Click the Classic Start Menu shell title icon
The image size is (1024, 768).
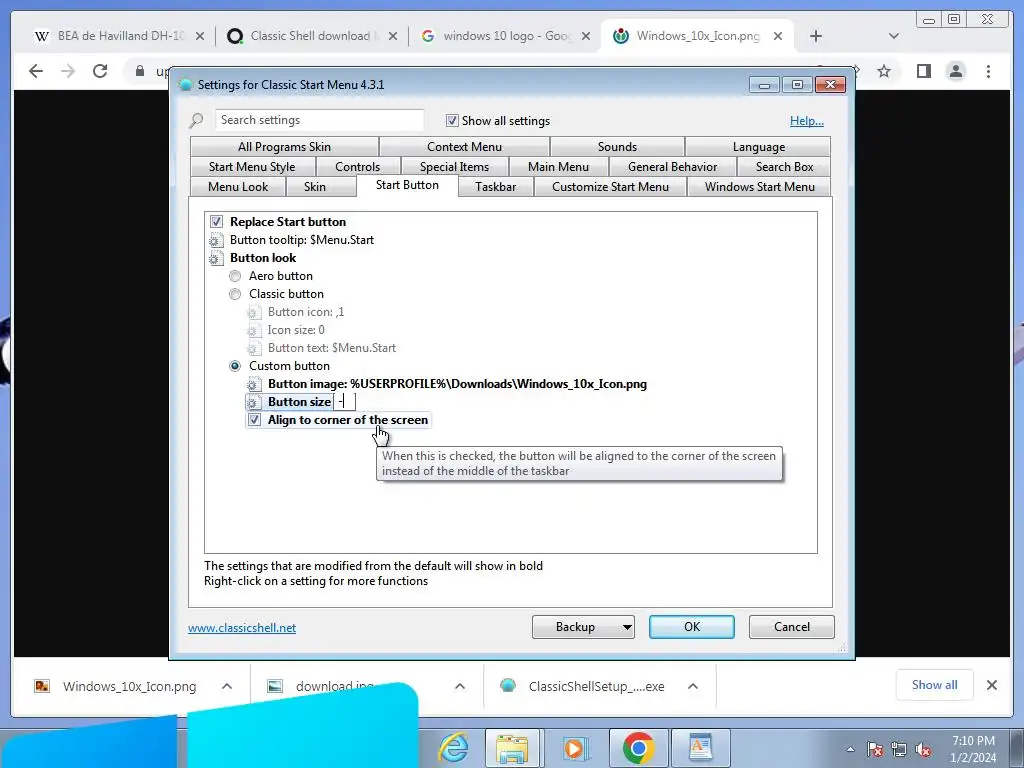(186, 85)
